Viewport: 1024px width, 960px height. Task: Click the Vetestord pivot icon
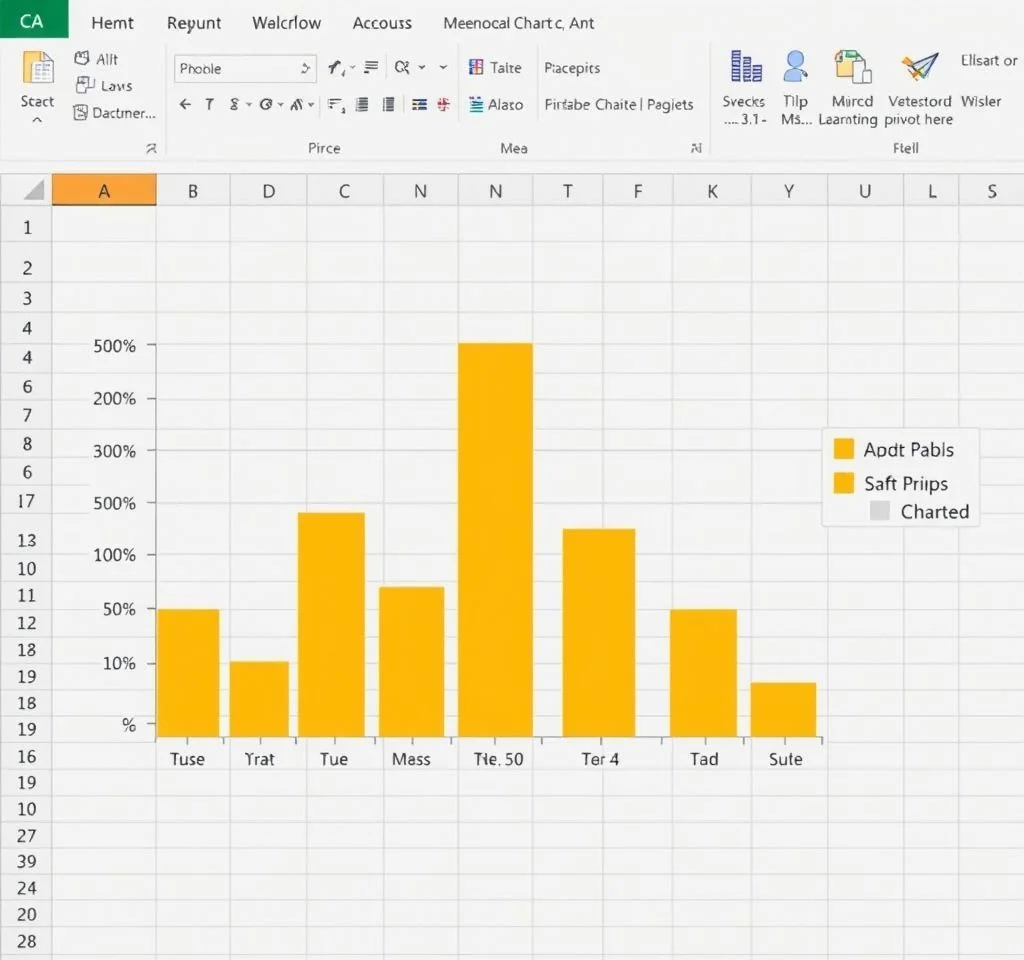919,67
